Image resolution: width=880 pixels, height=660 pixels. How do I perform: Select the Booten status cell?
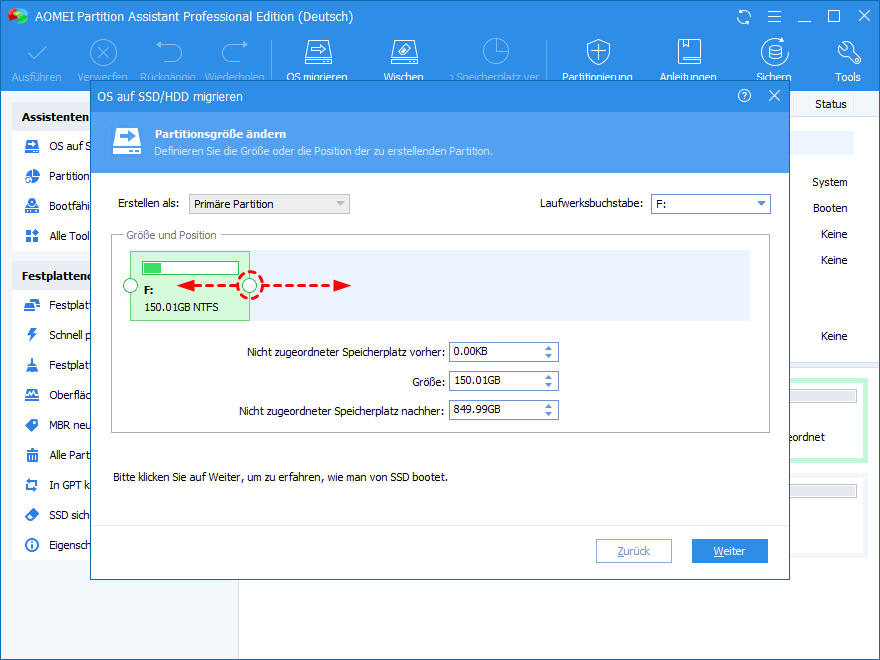(830, 208)
